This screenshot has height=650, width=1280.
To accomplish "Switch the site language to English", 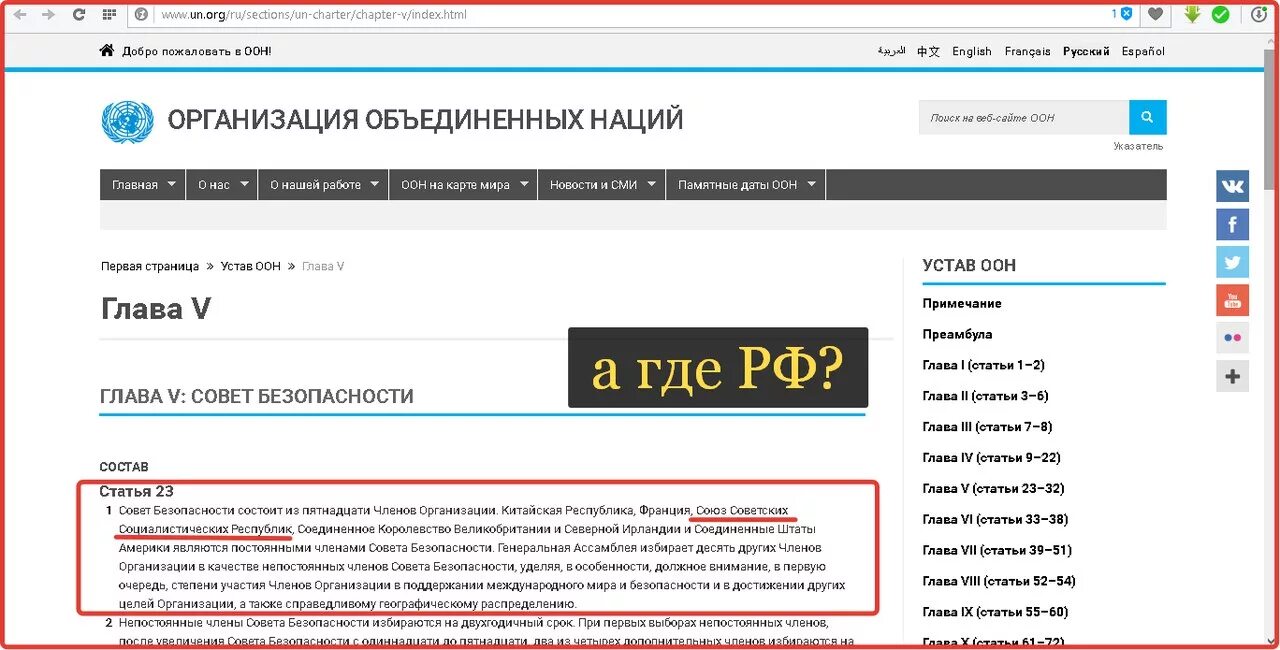I will click(x=971, y=51).
